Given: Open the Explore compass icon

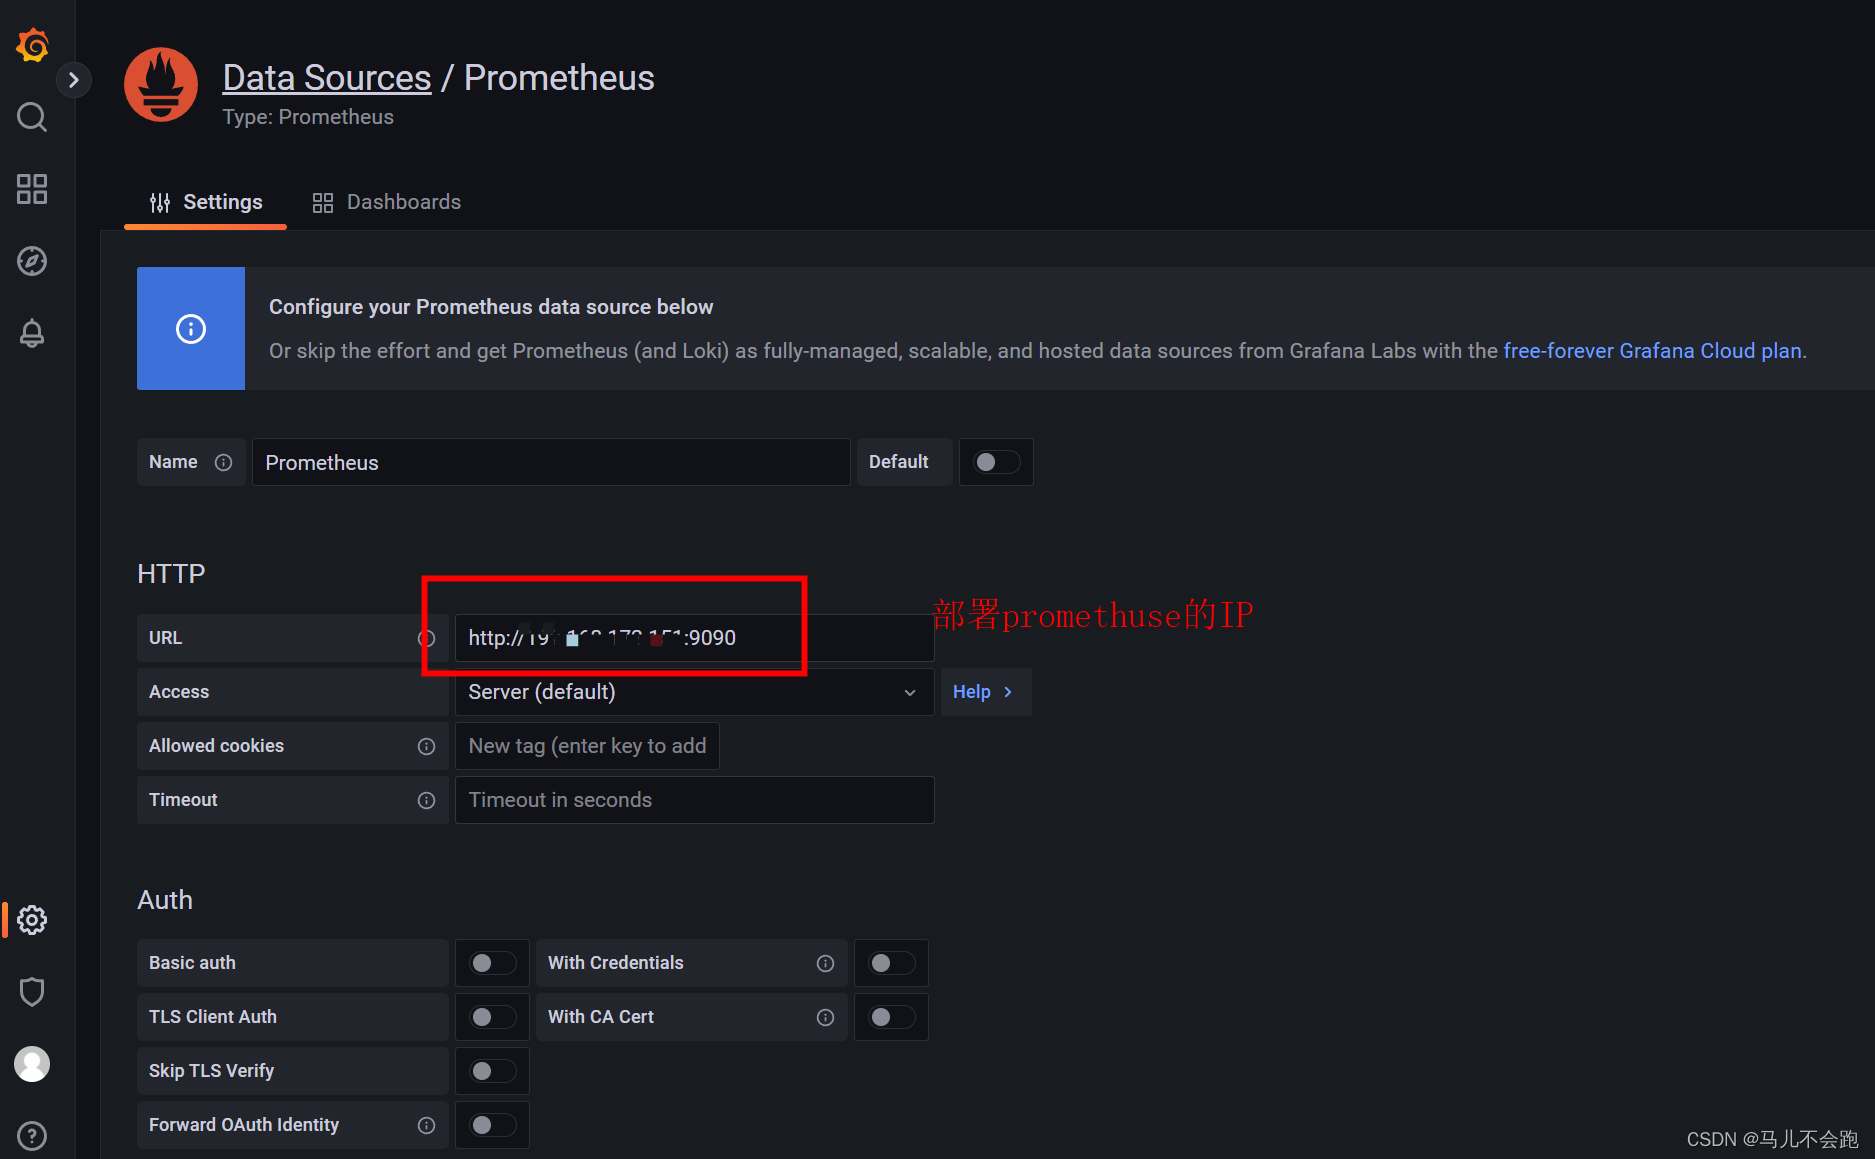Looking at the screenshot, I should point(32,261).
